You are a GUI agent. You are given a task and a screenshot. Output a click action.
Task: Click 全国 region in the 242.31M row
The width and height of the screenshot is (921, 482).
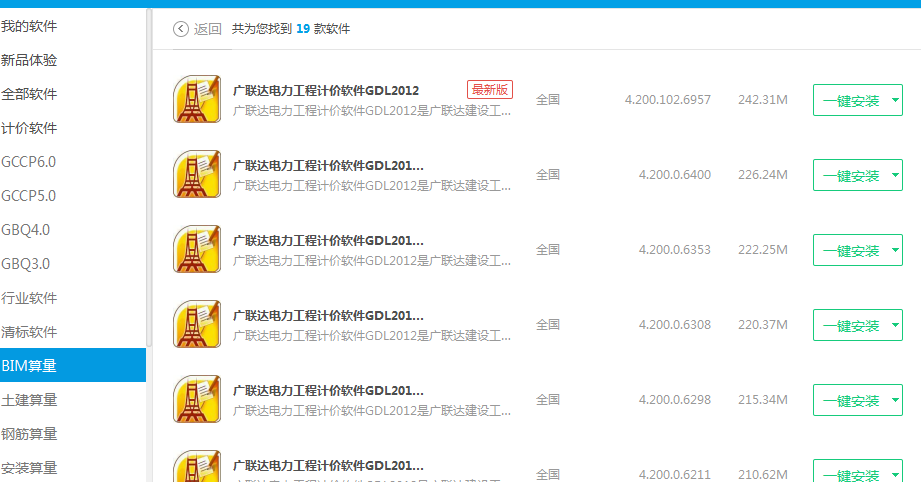point(548,100)
